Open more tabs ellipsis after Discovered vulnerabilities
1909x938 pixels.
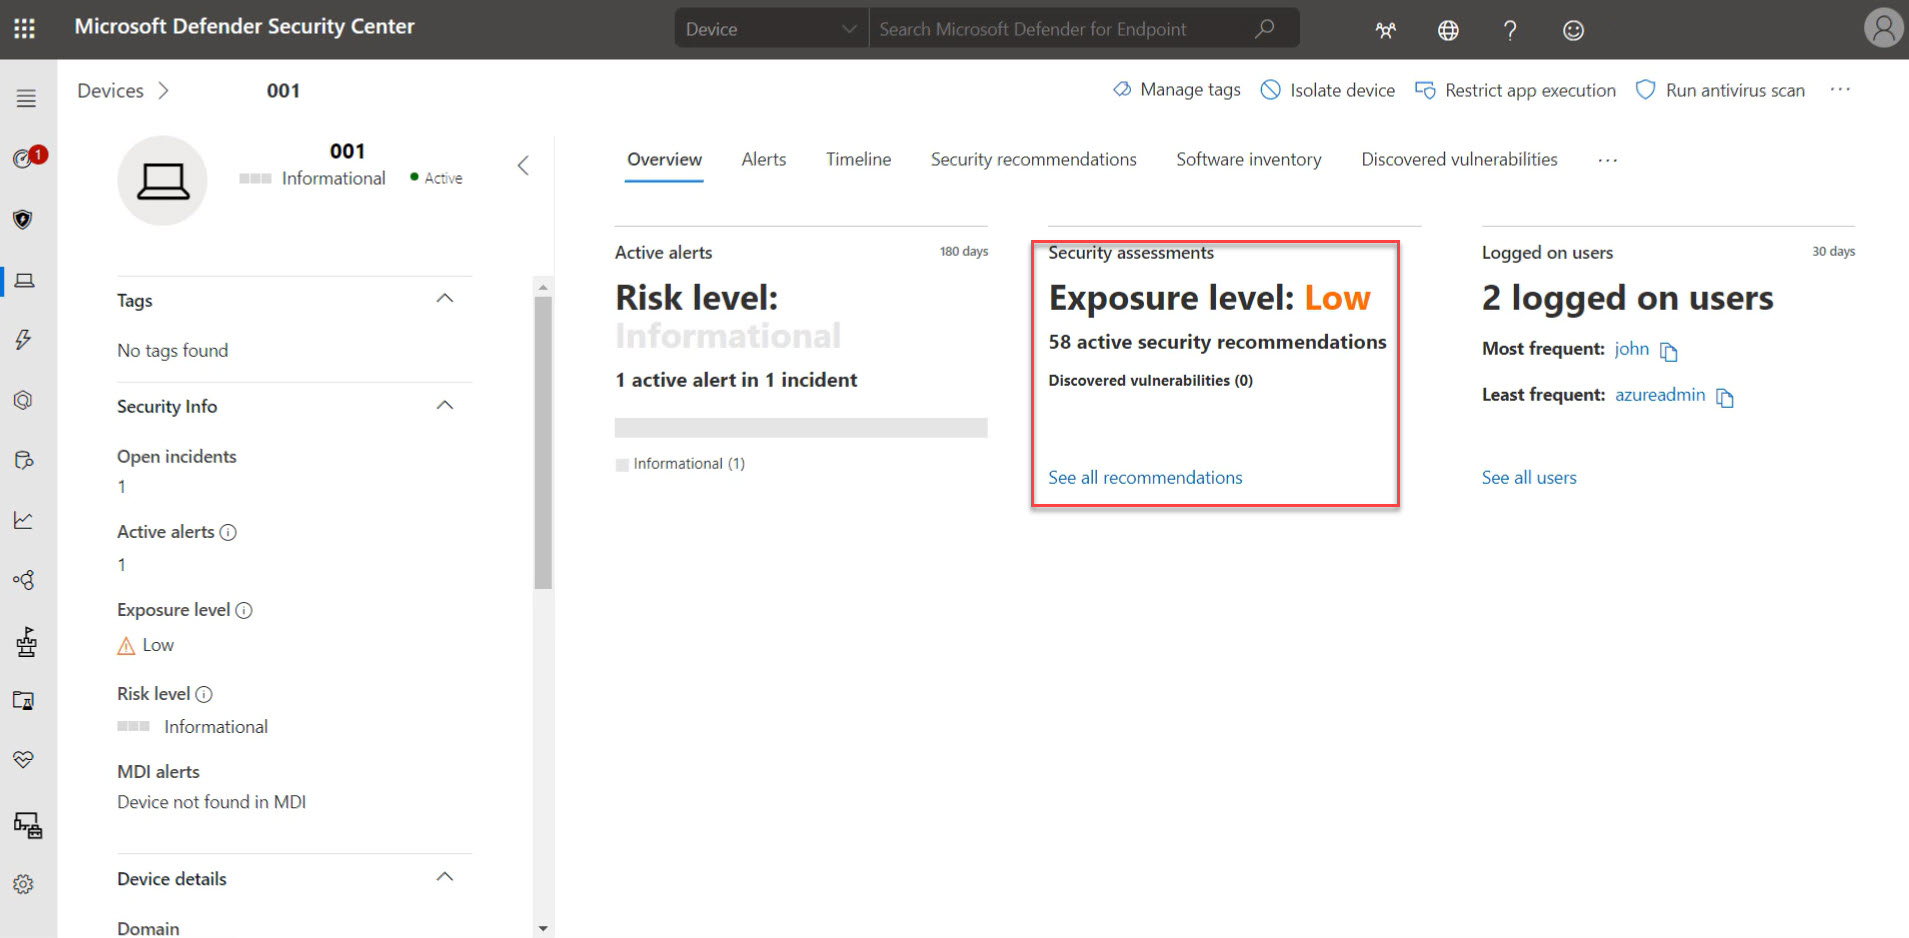point(1607,160)
